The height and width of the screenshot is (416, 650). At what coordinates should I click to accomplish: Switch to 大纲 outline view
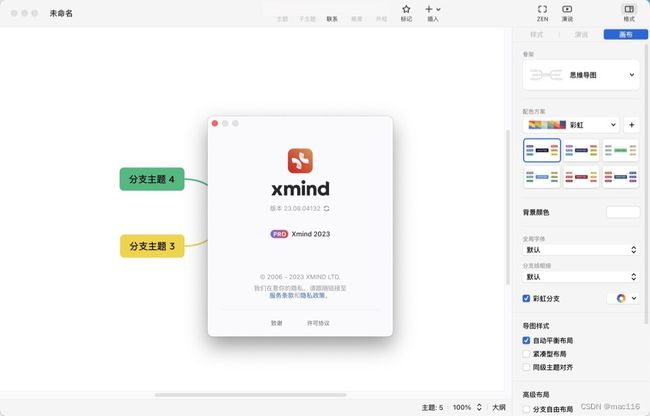(x=499, y=407)
